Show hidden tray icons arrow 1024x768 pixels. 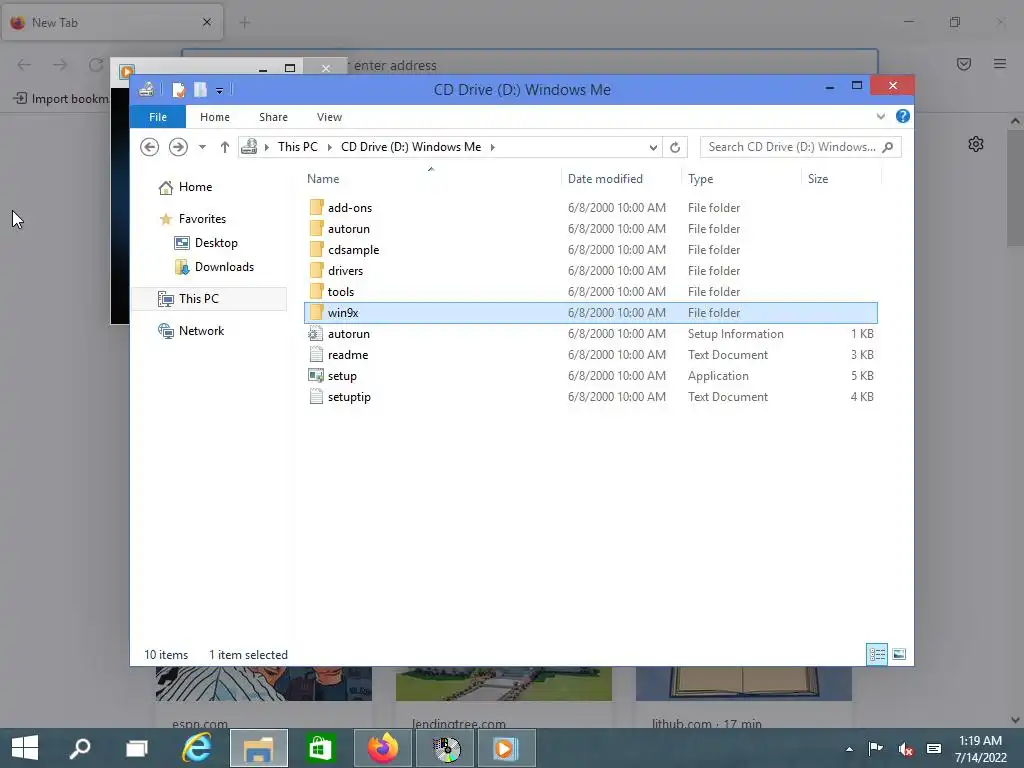point(849,749)
